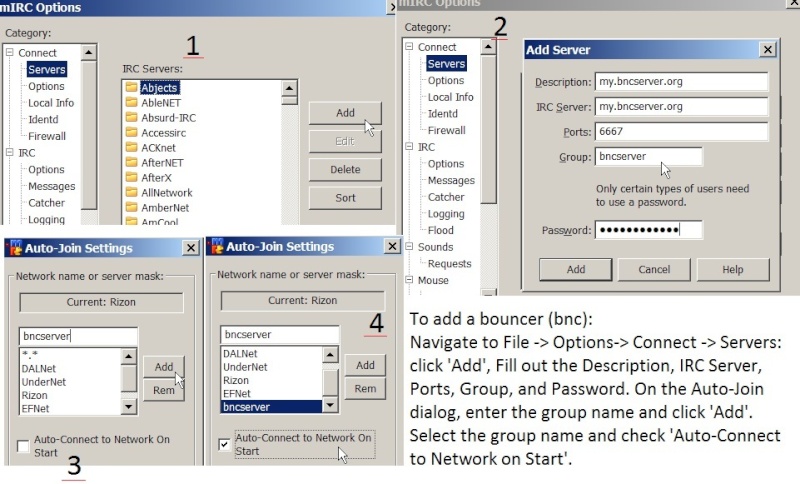Click Delete button beside IRC Servers list
The image size is (800, 484).
coord(345,169)
